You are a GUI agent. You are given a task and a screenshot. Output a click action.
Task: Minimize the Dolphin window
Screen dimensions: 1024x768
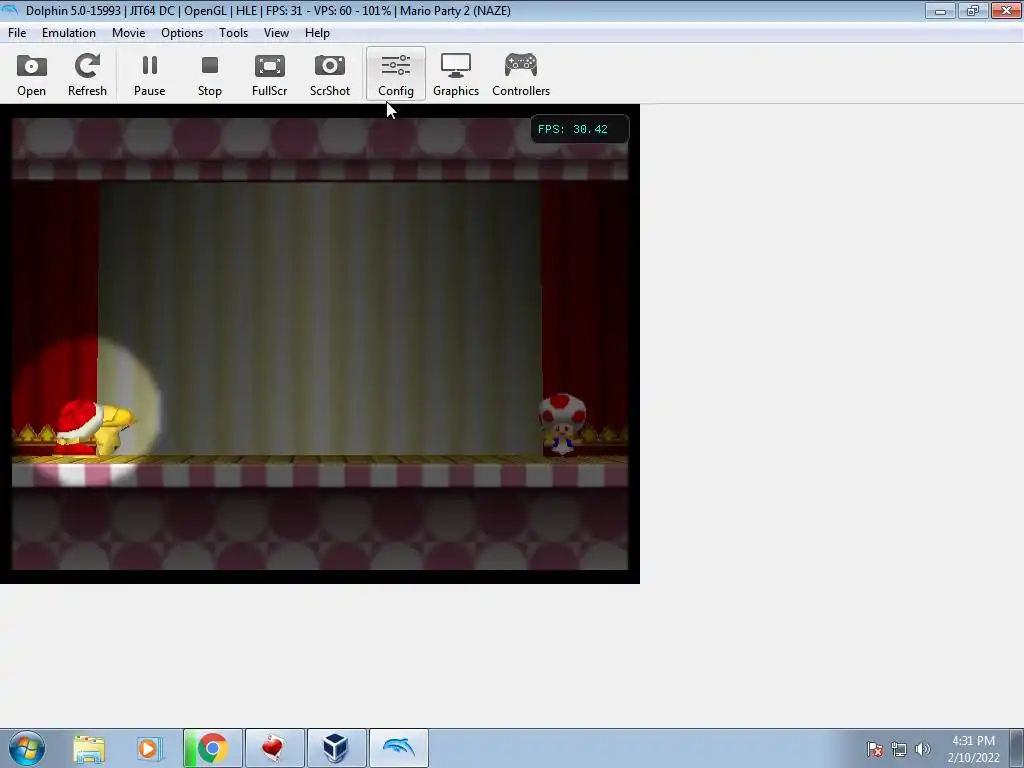(940, 10)
